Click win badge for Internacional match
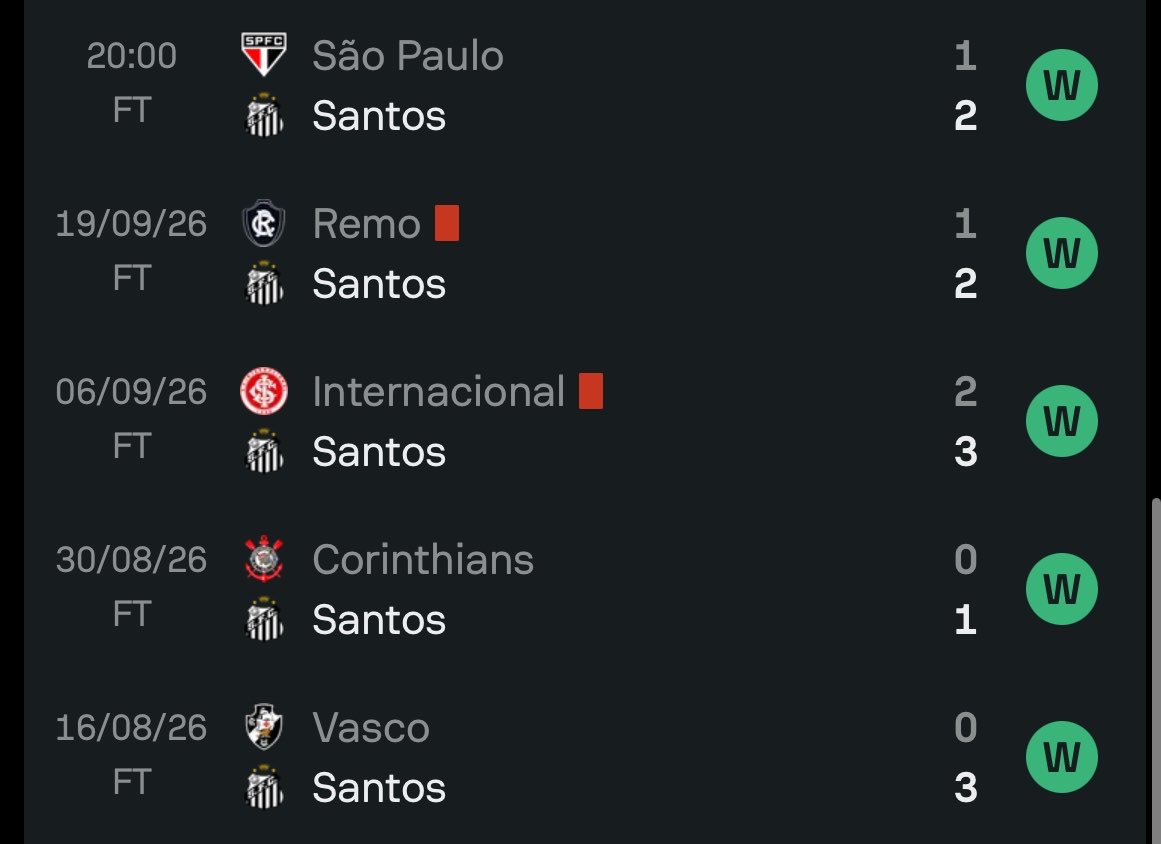 (x=1062, y=421)
